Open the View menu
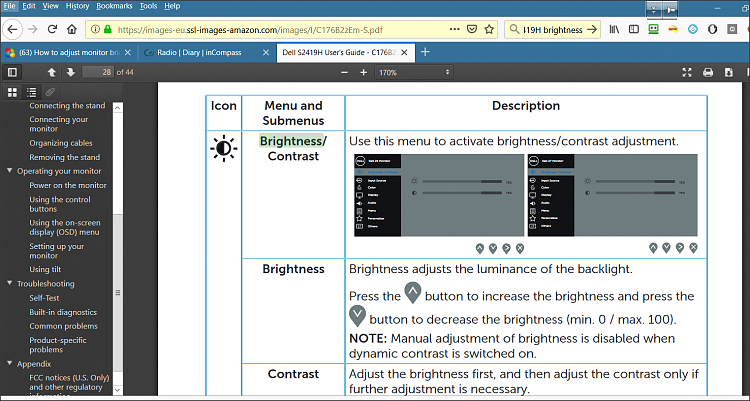This screenshot has width=750, height=401. click(x=50, y=6)
